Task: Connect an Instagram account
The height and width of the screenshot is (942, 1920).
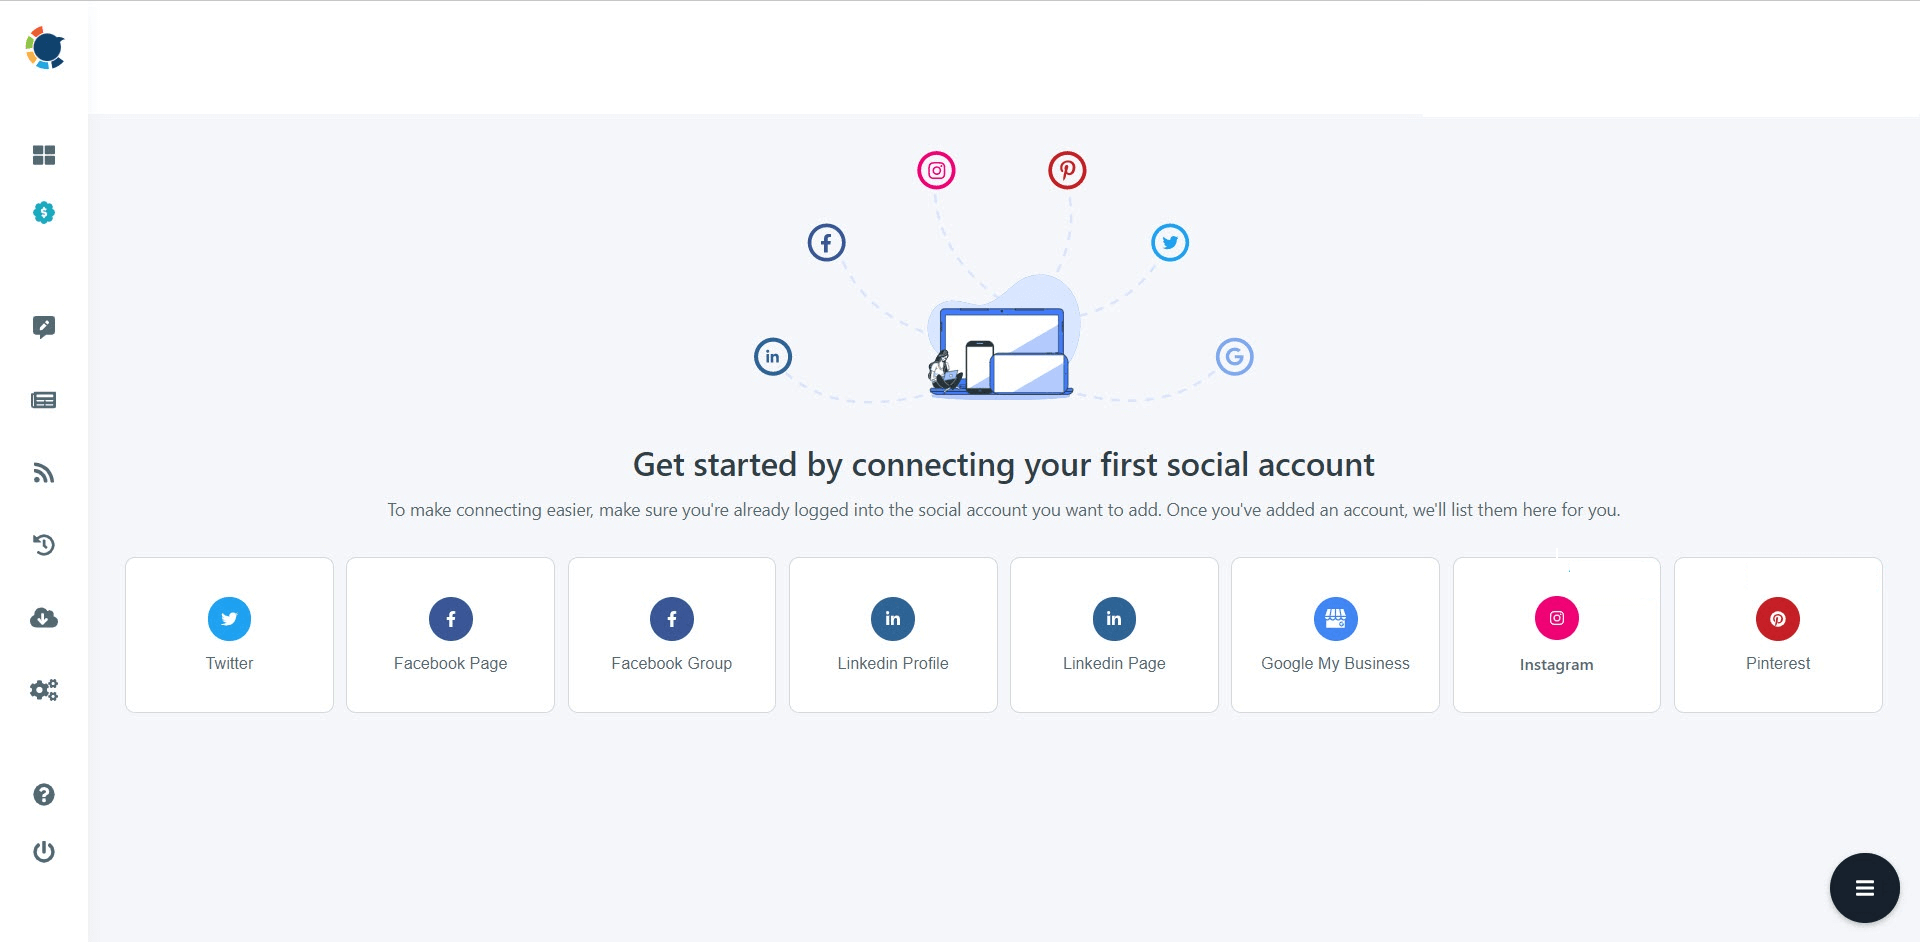Action: [1556, 634]
